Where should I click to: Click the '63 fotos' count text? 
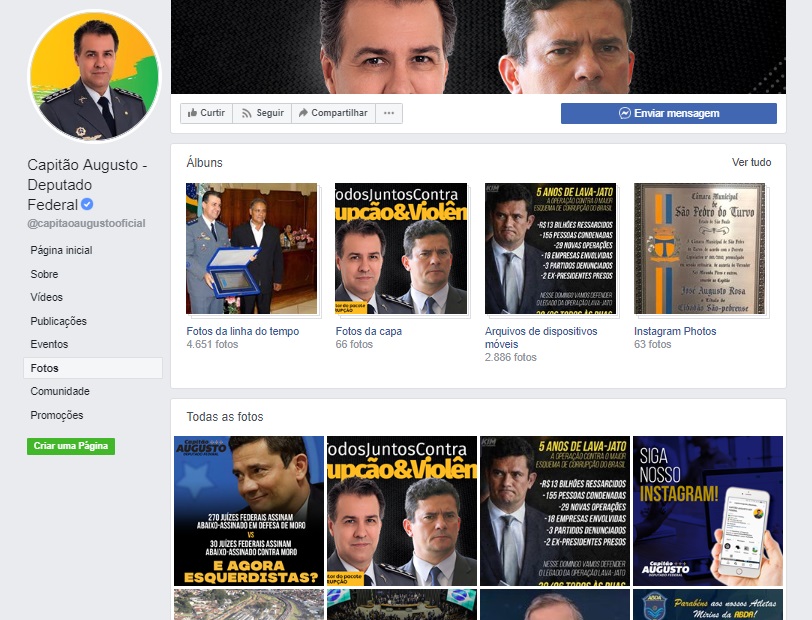coord(652,344)
